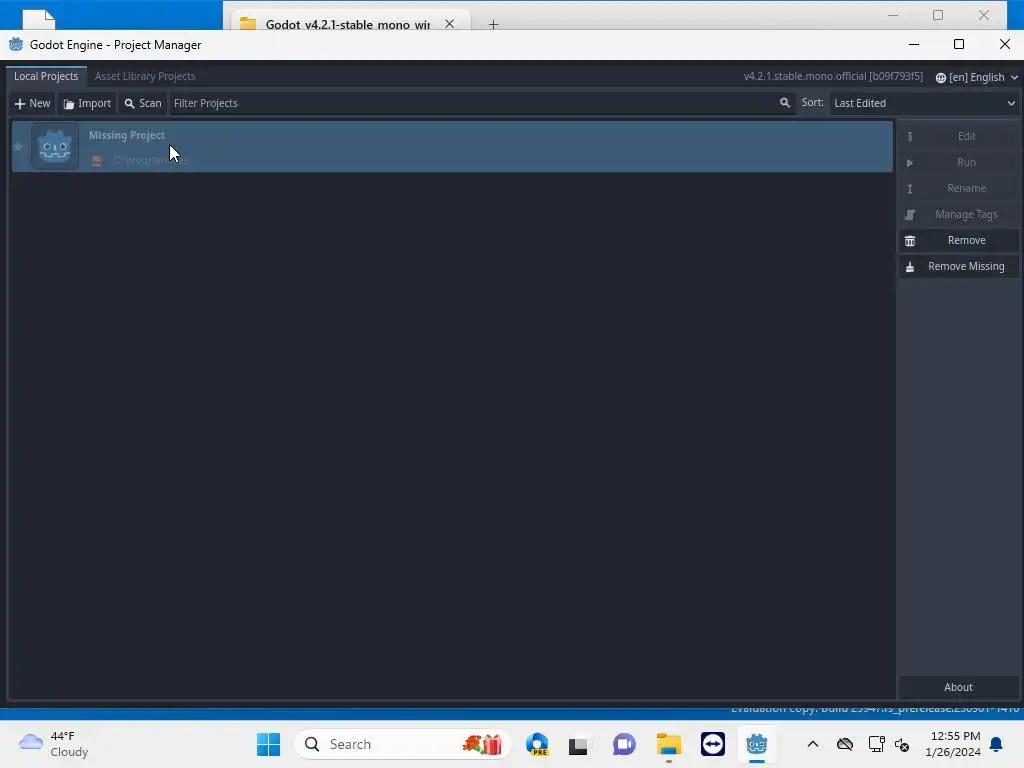Open Asset Library Projects tab
Viewport: 1024px width, 768px height.
145,76
